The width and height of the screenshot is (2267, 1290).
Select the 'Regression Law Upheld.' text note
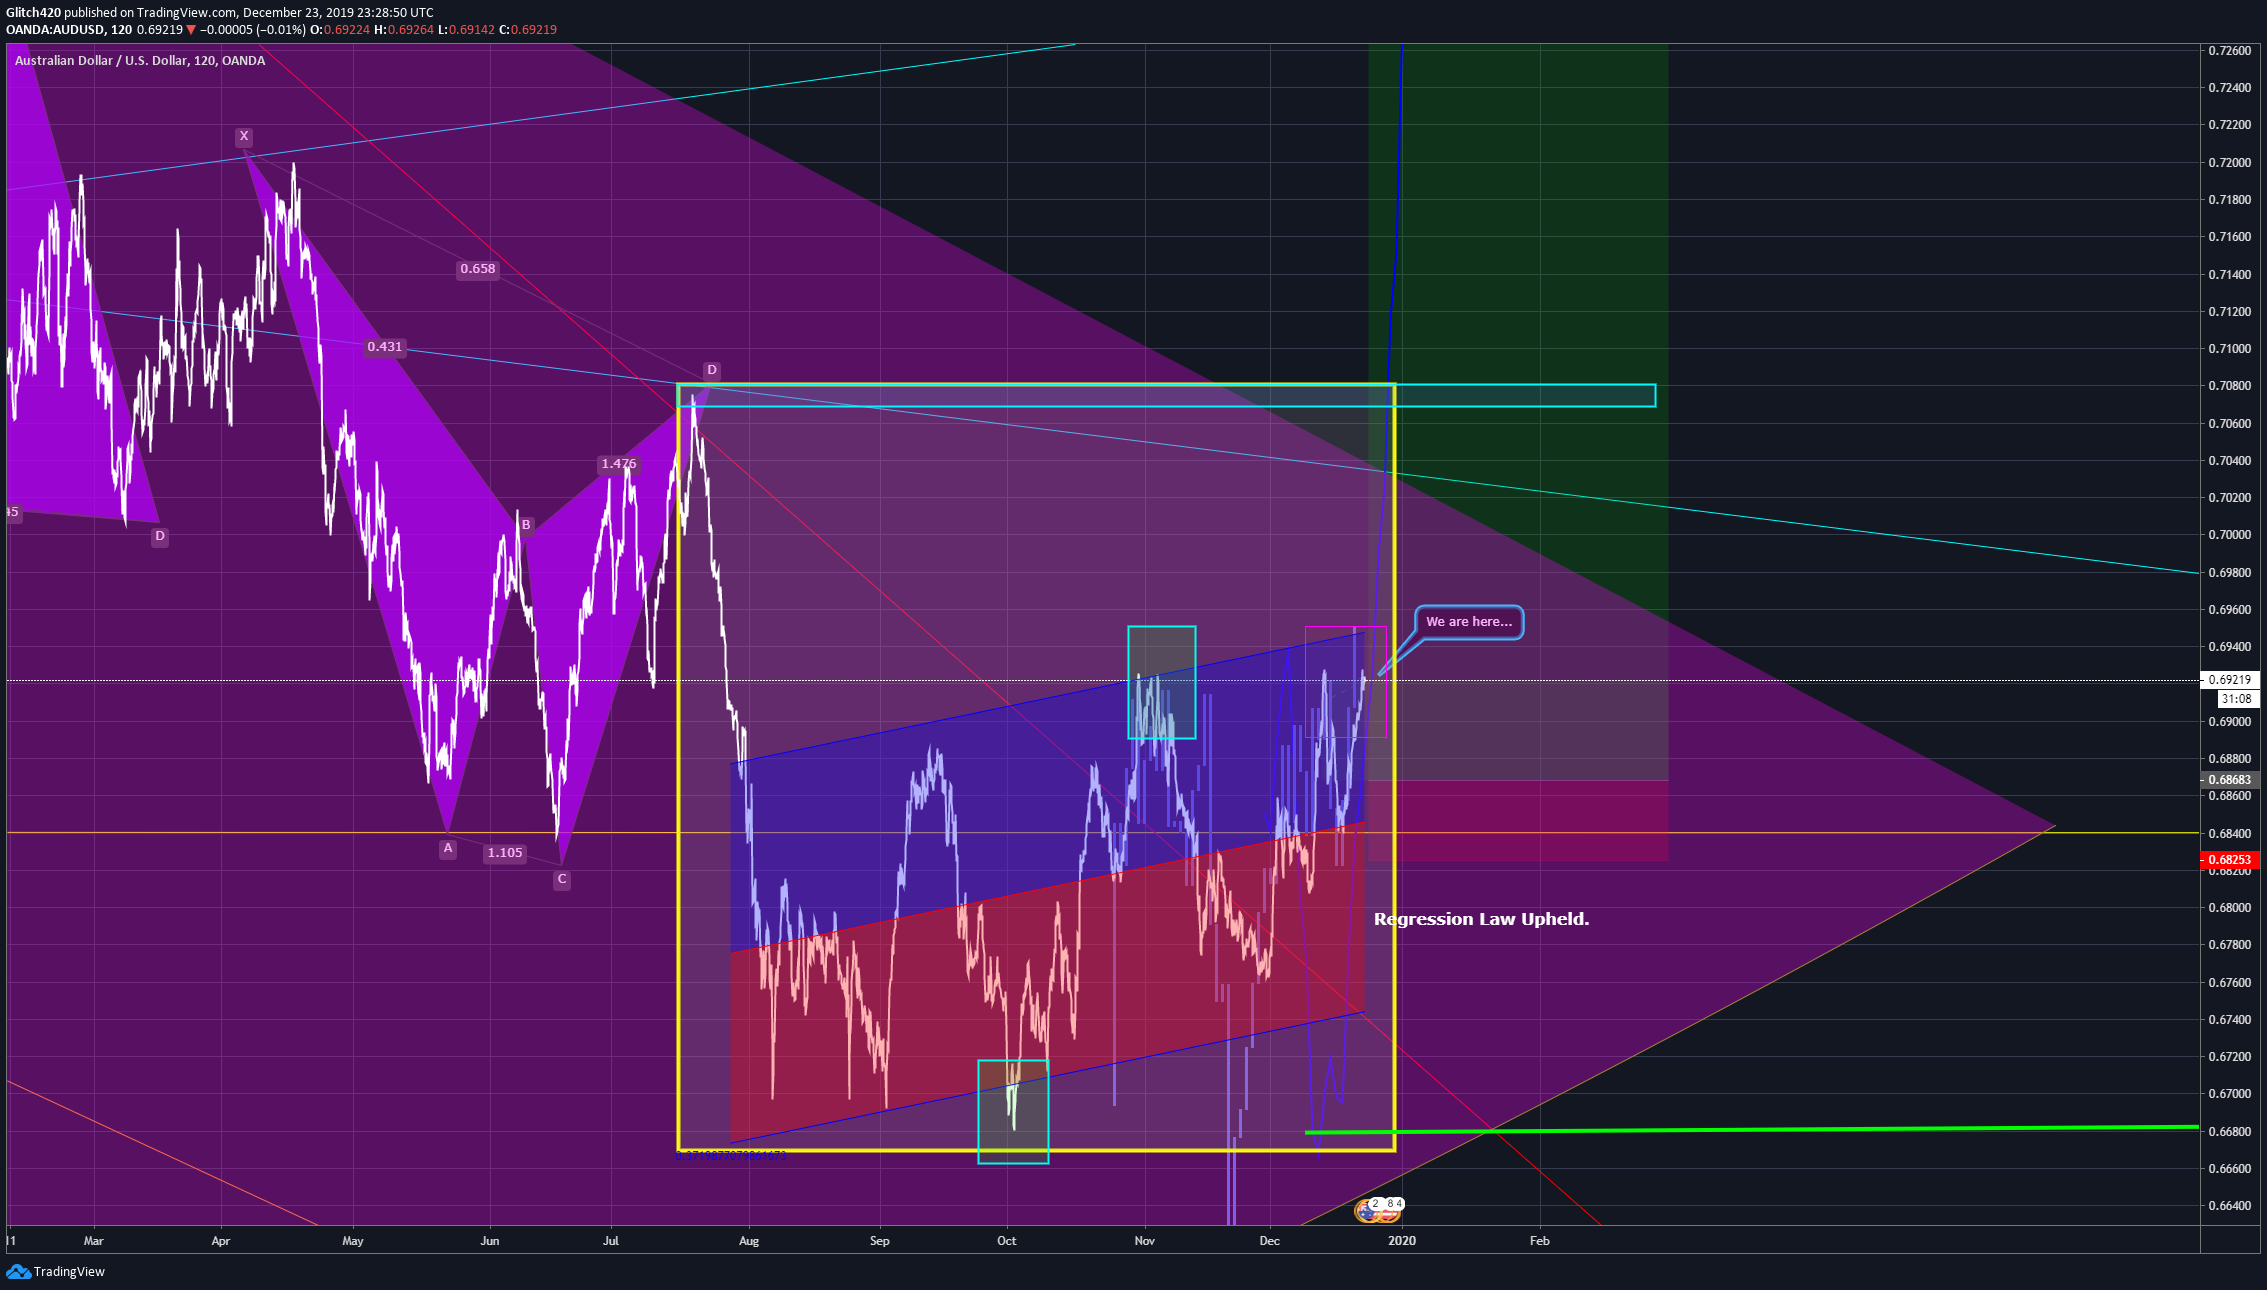(x=1481, y=919)
